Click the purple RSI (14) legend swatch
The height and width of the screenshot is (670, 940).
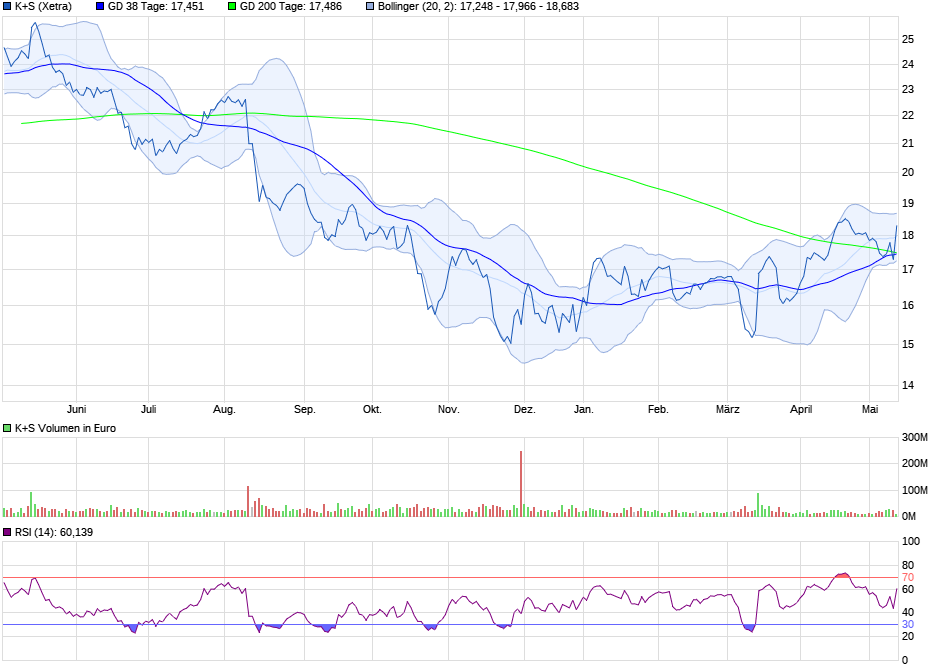7,532
